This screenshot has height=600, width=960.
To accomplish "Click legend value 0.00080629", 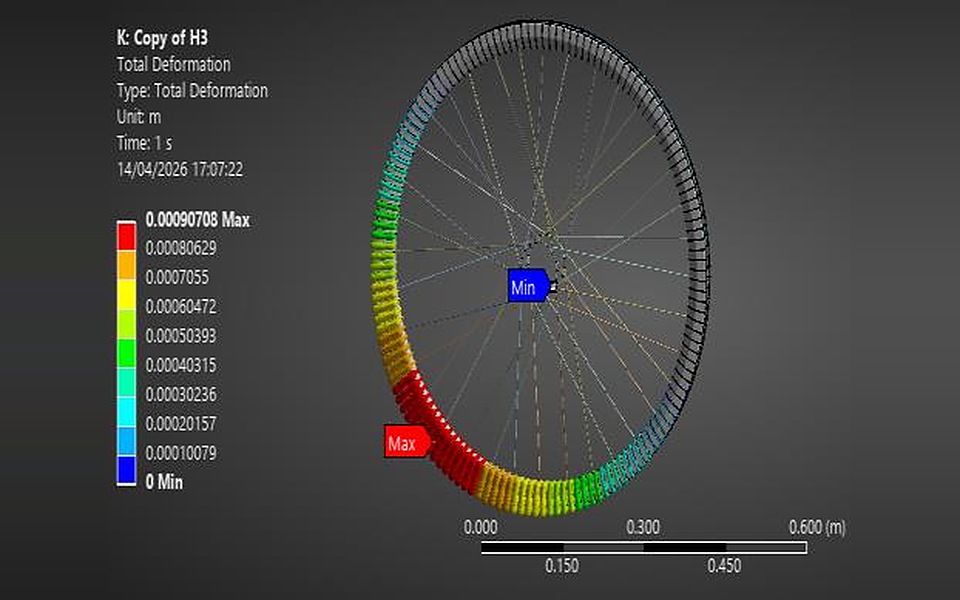I will point(181,248).
